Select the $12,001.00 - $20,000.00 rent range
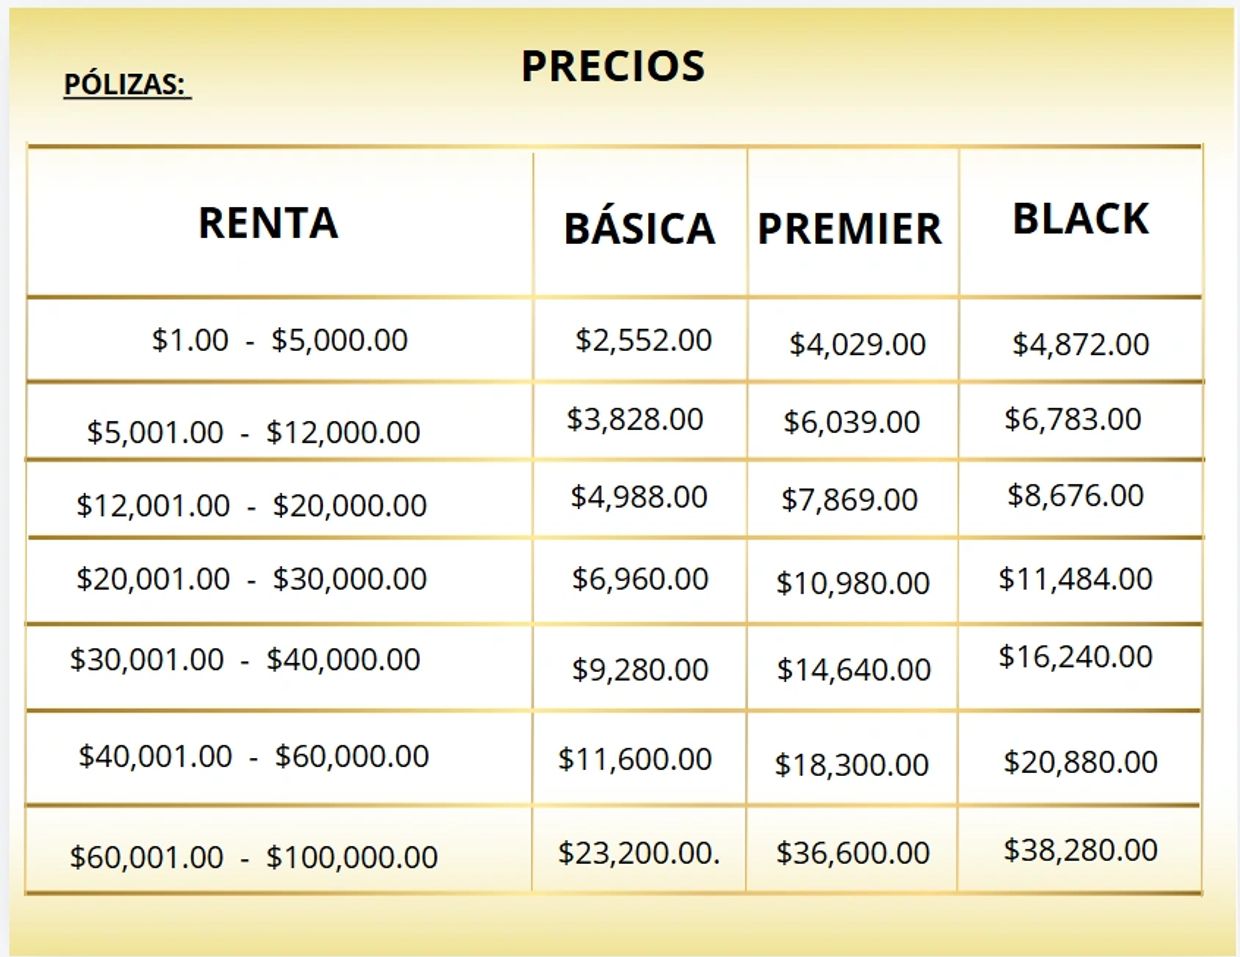 tap(252, 505)
